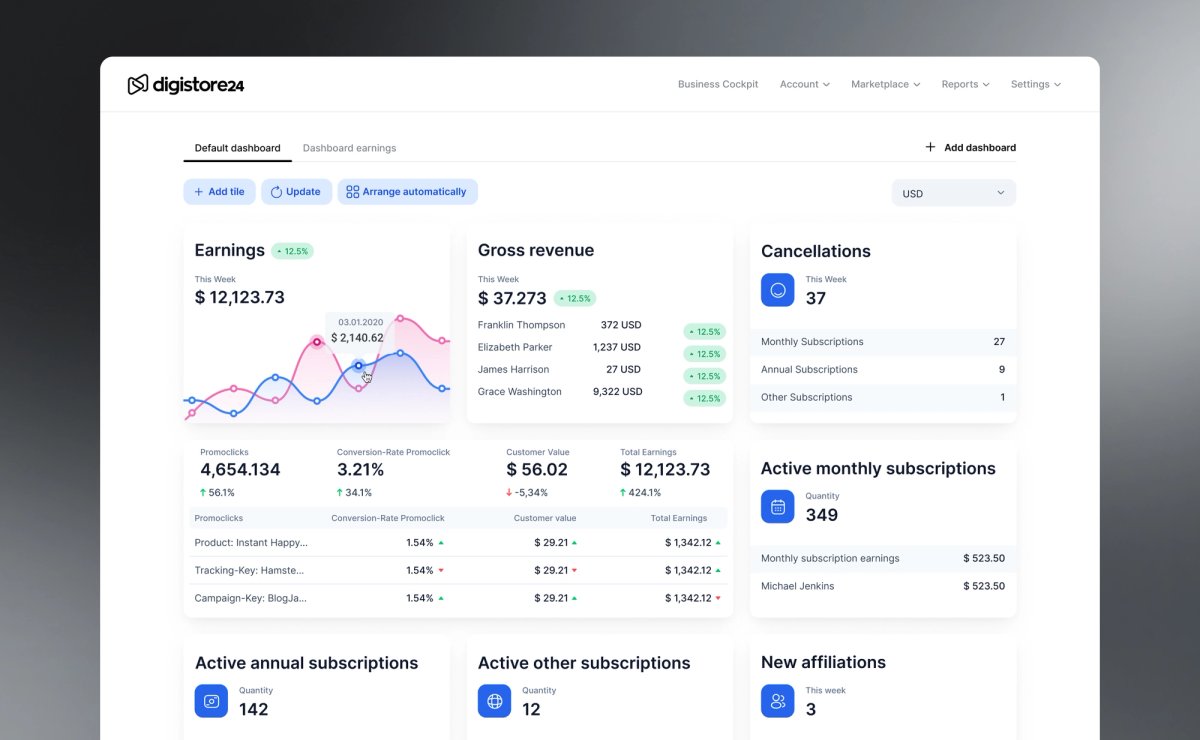
Task: Expand the Settings menu
Action: 1036,84
